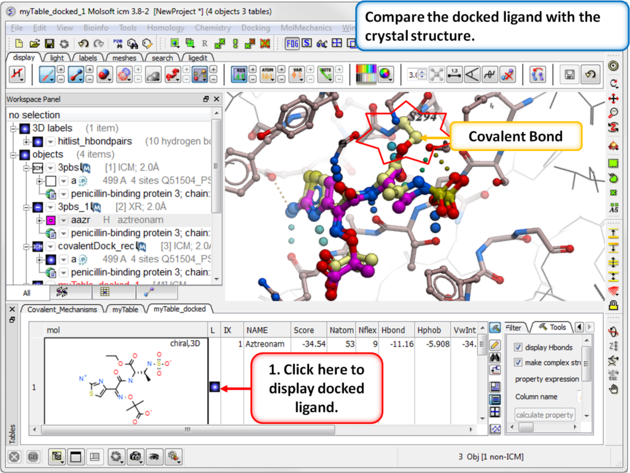Screen dimensions: 630x473
Task: Toggle site label display icon
Action: point(325,75)
